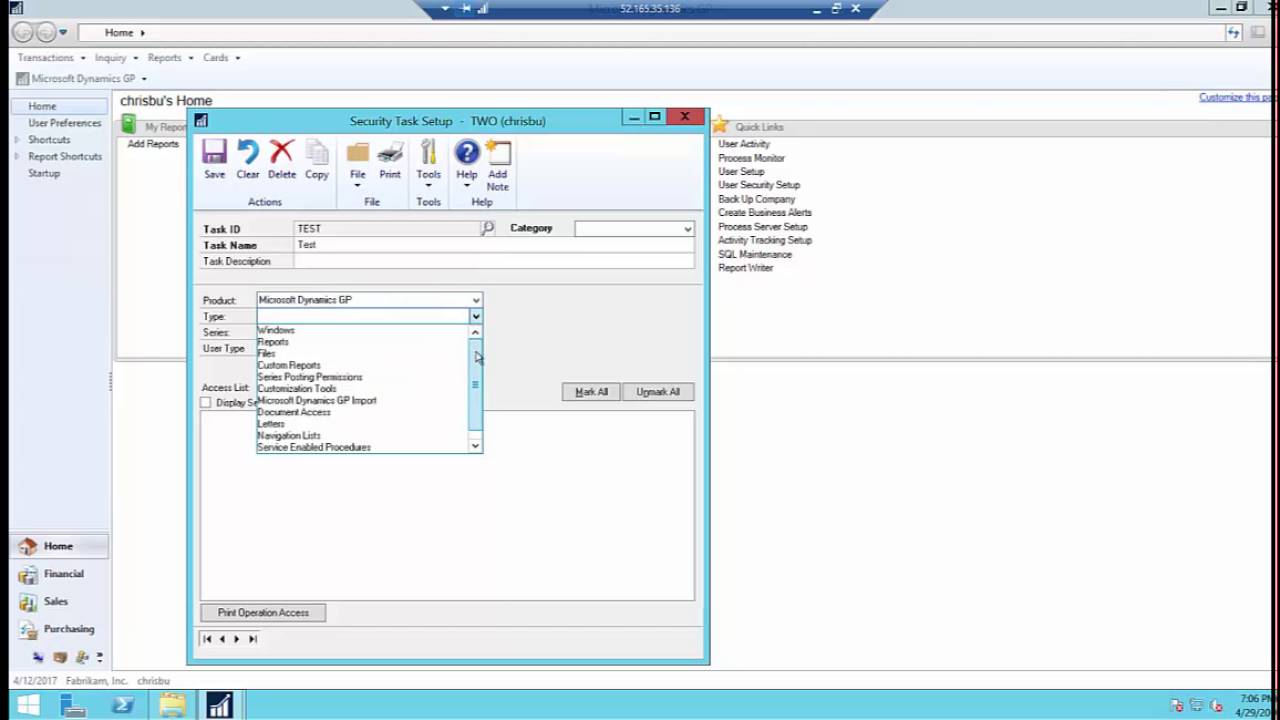Click scroll down arrow of Type list
This screenshot has height=720, width=1280.
475,446
